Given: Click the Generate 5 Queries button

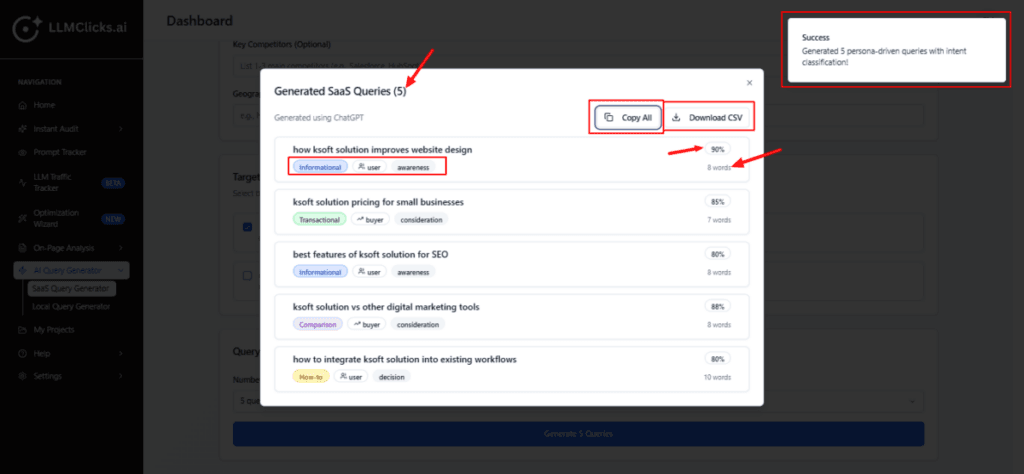Looking at the screenshot, I should click(578, 433).
